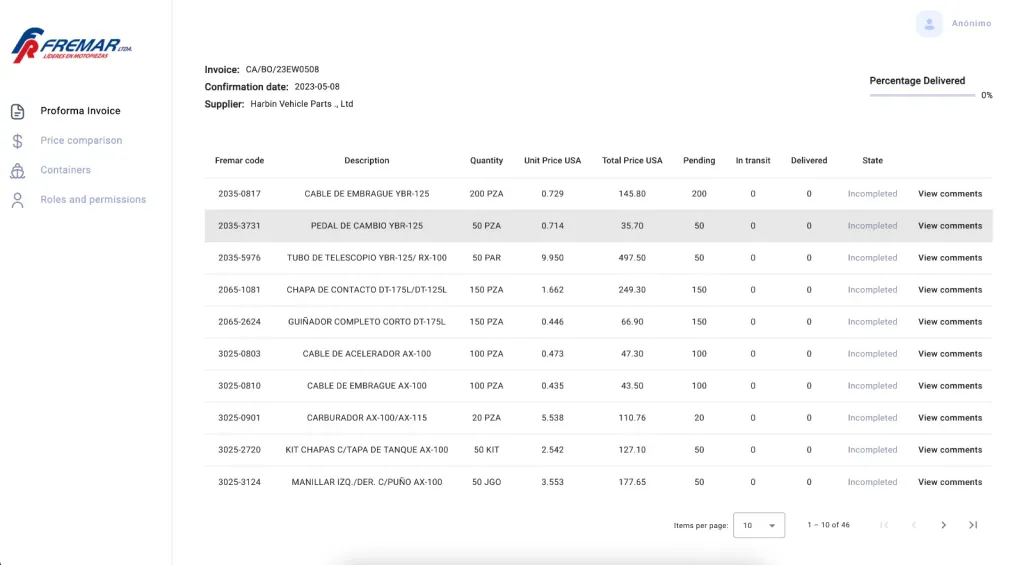This screenshot has height=565, width=1024.
Task: Open the Price comparison menu item
Action: click(x=81, y=140)
